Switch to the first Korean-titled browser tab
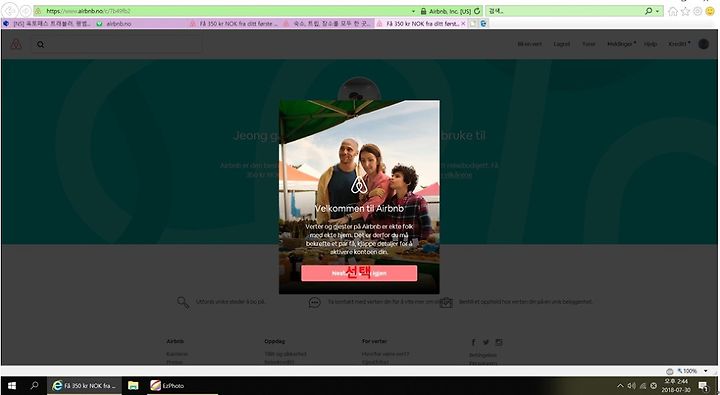 [47, 23]
